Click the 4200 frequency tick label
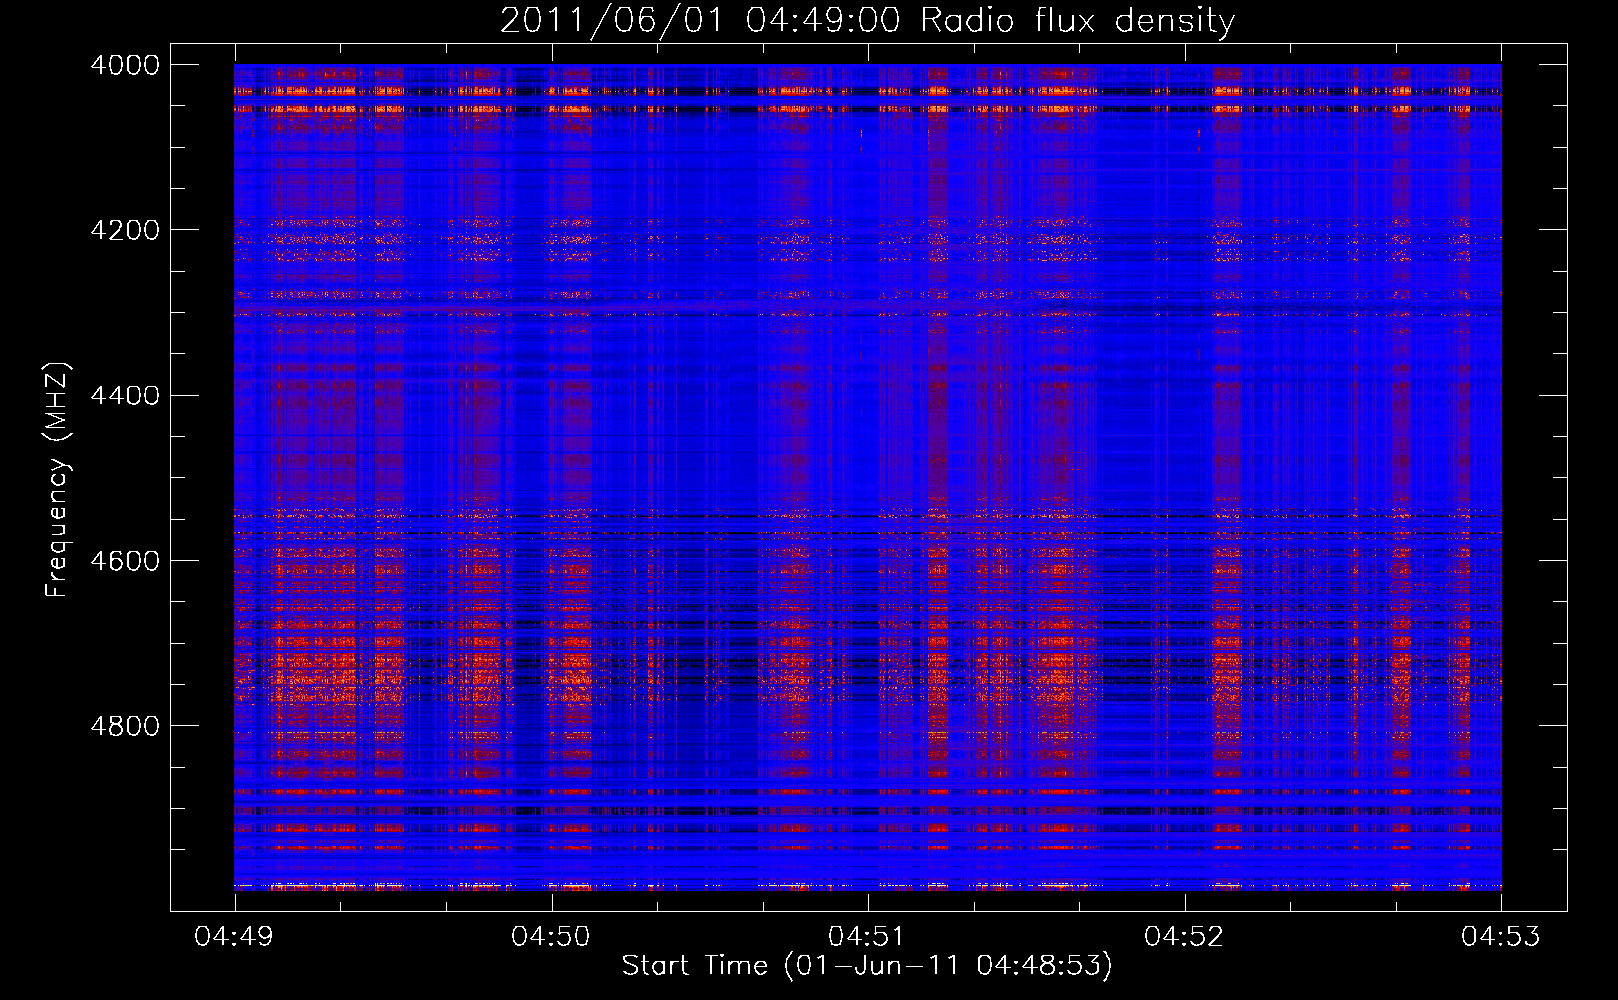 click(x=125, y=230)
